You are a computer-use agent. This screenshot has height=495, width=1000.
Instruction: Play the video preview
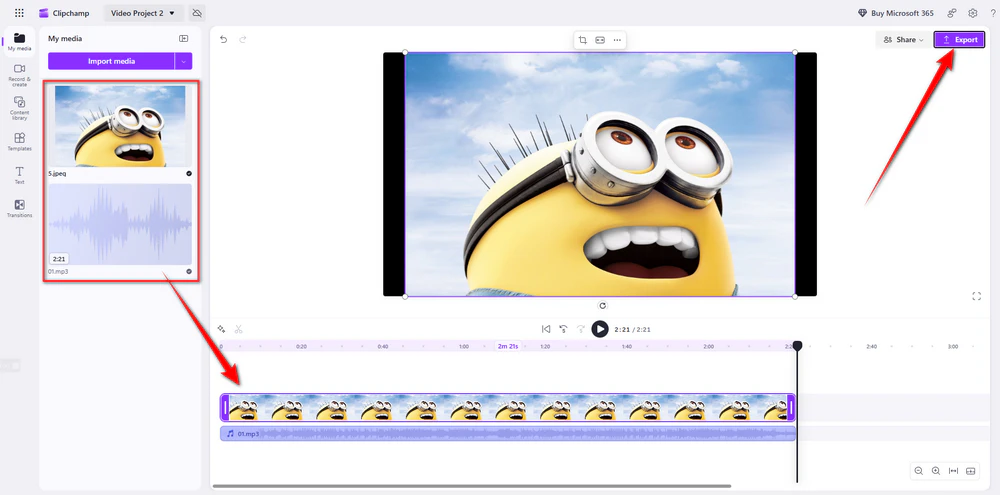coord(599,329)
